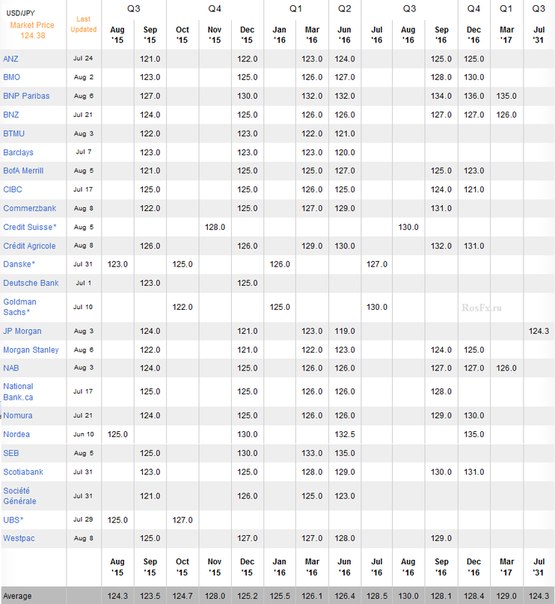Select the bottom Dec '16 column header
555x604 pixels.
[474, 567]
